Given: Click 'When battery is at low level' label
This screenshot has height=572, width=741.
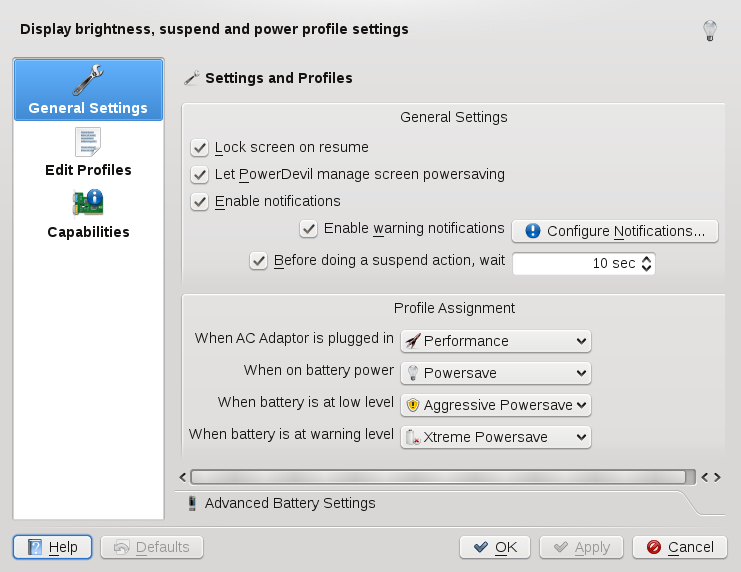Looking at the screenshot, I should (x=306, y=402).
